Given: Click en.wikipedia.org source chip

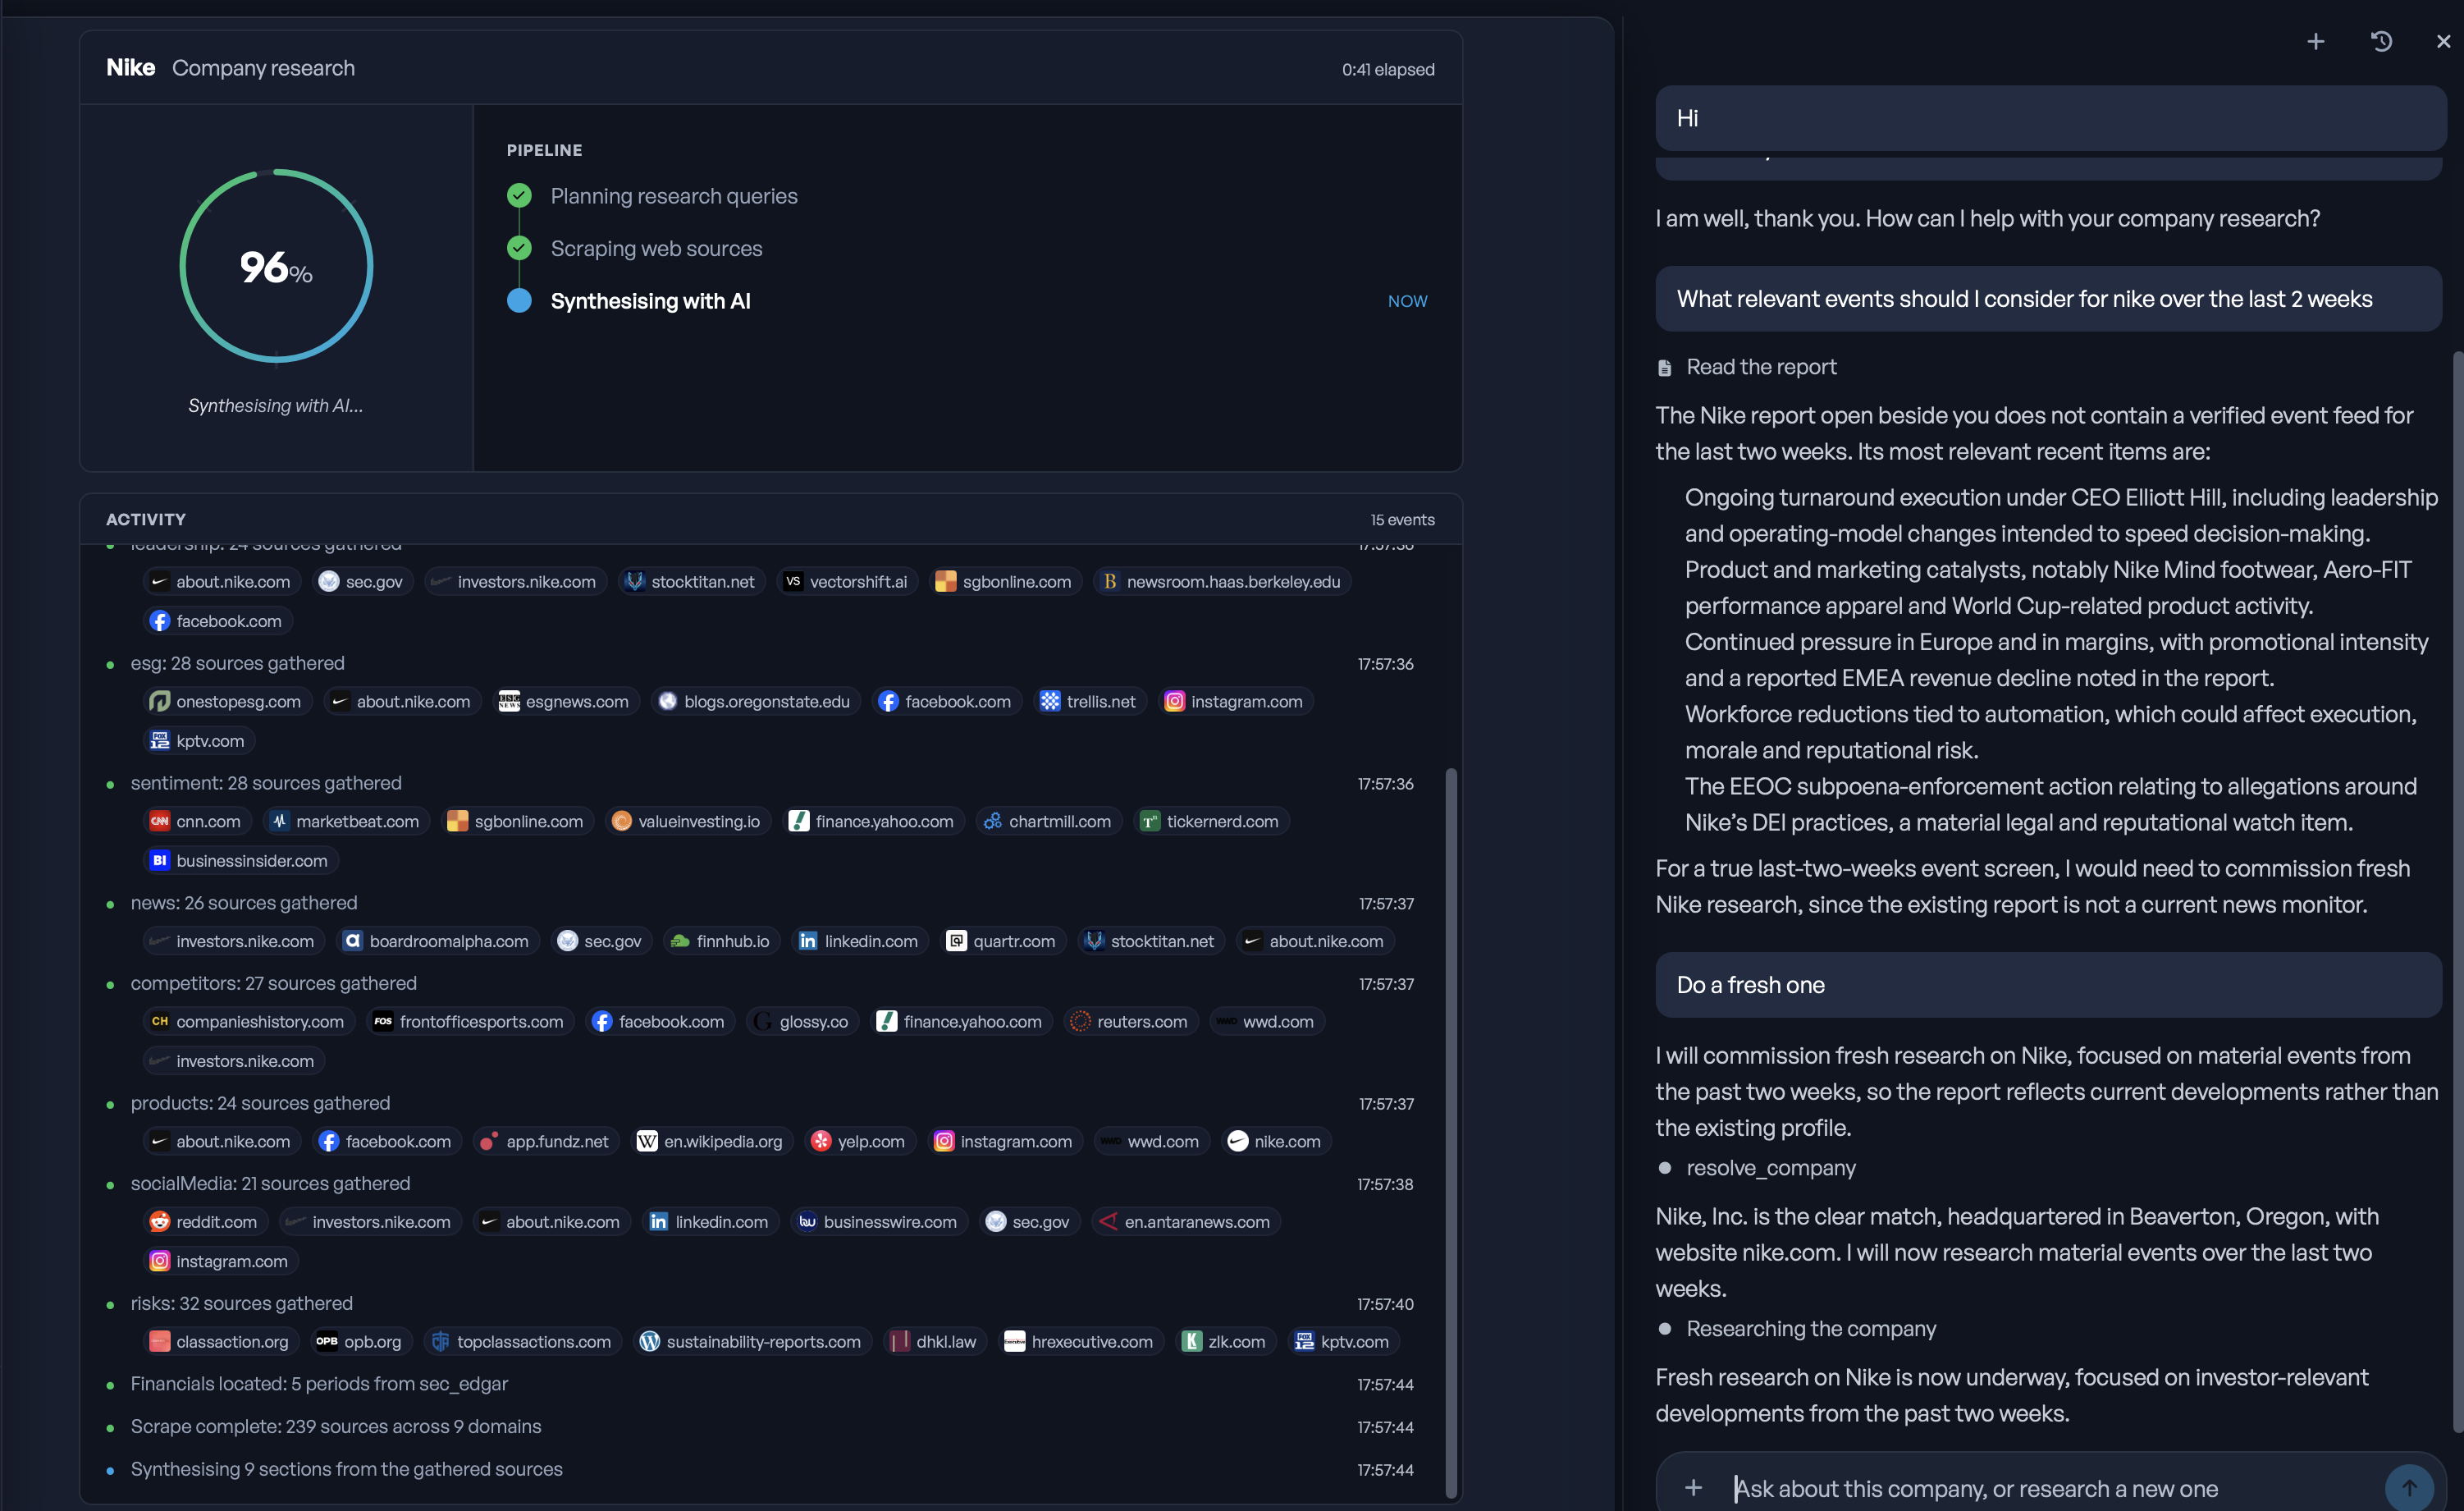Looking at the screenshot, I should [711, 1142].
